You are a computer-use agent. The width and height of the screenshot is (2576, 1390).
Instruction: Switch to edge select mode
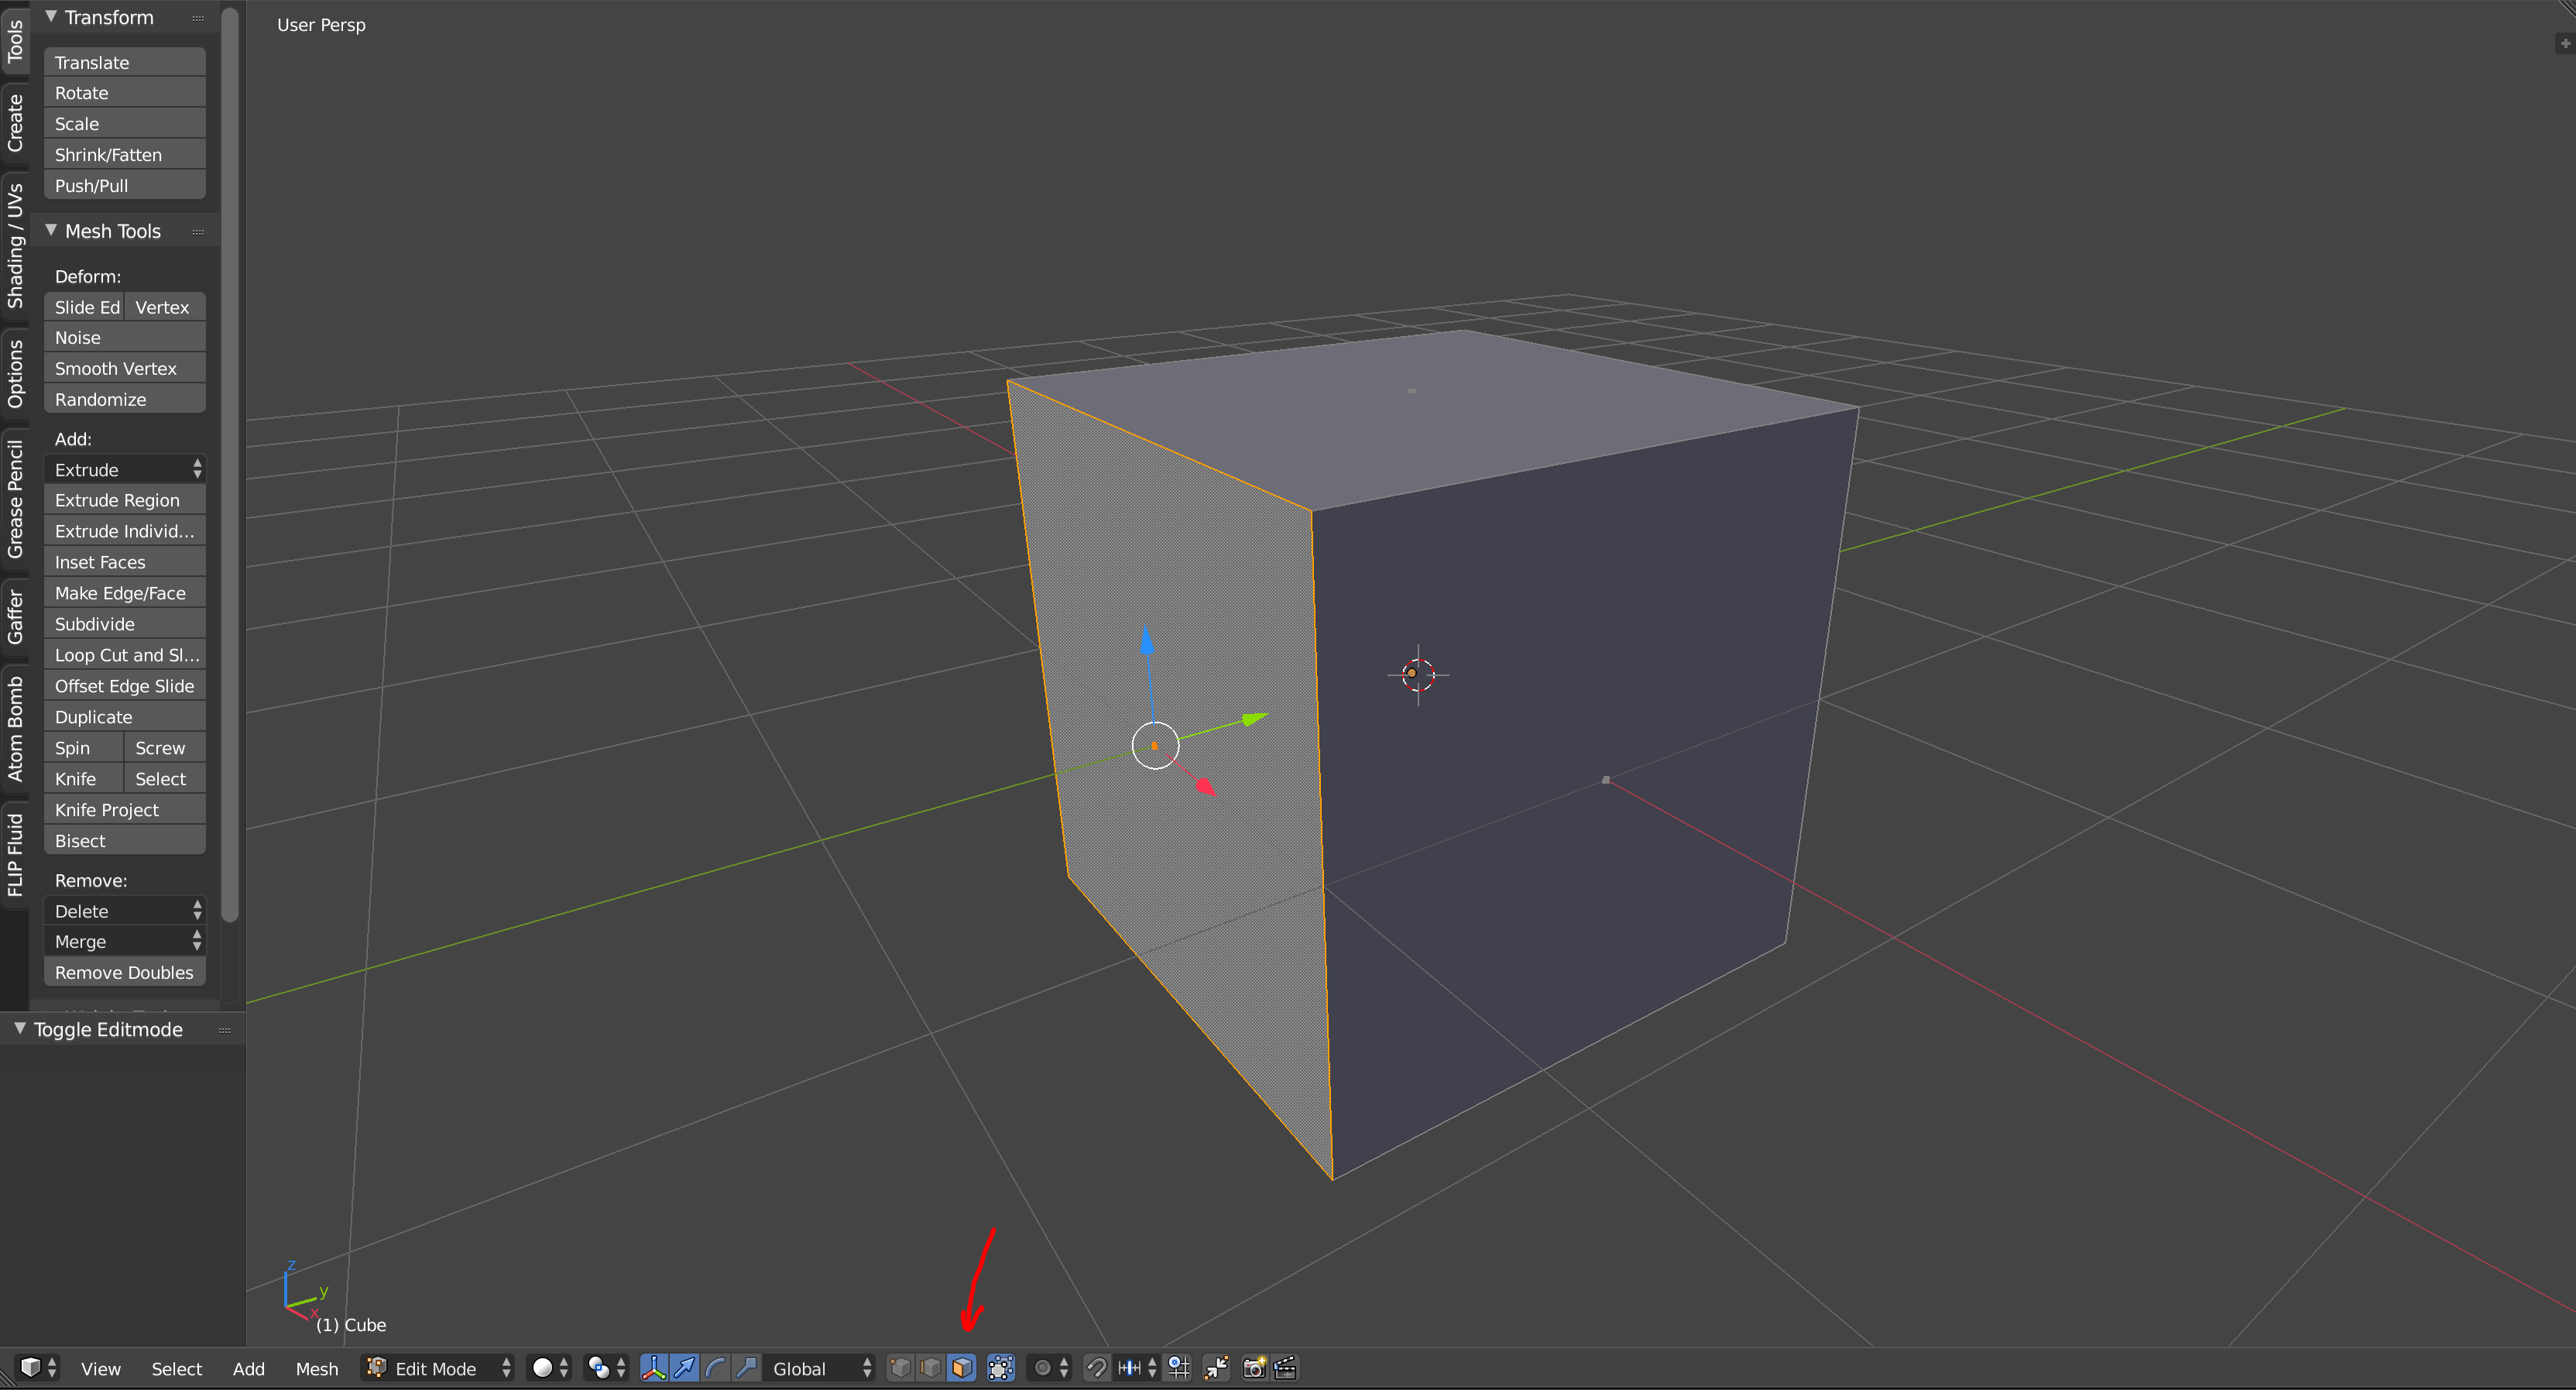tap(931, 1367)
